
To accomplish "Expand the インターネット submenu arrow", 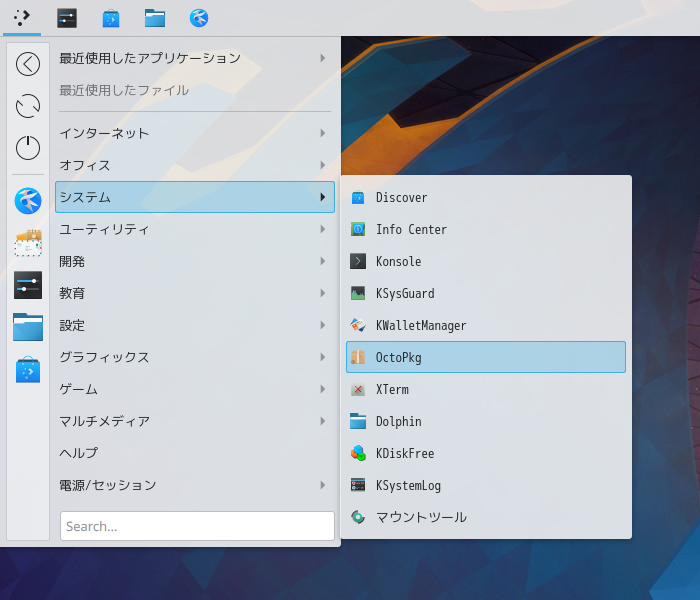I will tap(322, 133).
